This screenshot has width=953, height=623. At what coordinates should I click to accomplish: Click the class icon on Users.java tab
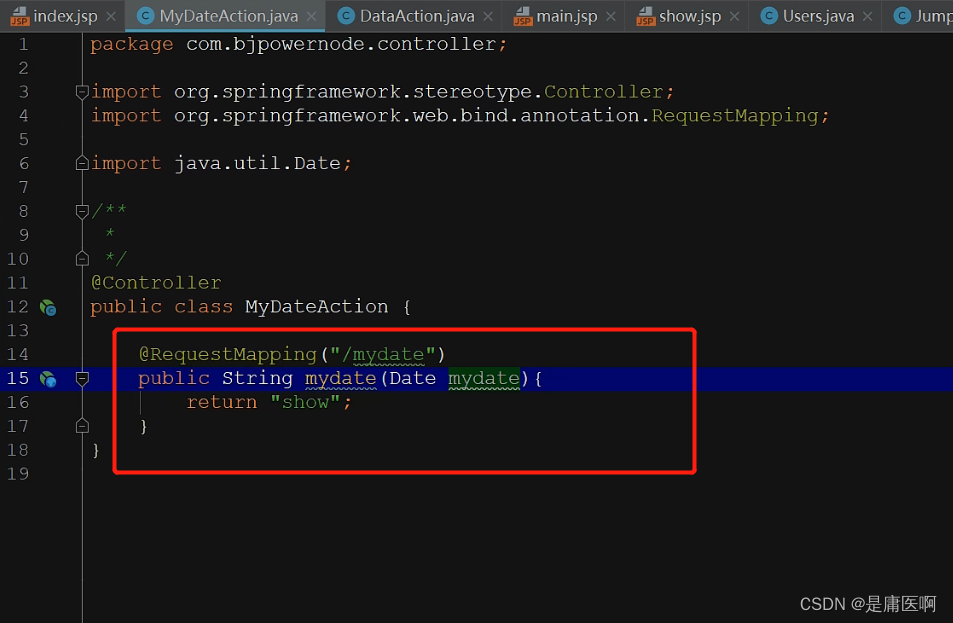769,16
